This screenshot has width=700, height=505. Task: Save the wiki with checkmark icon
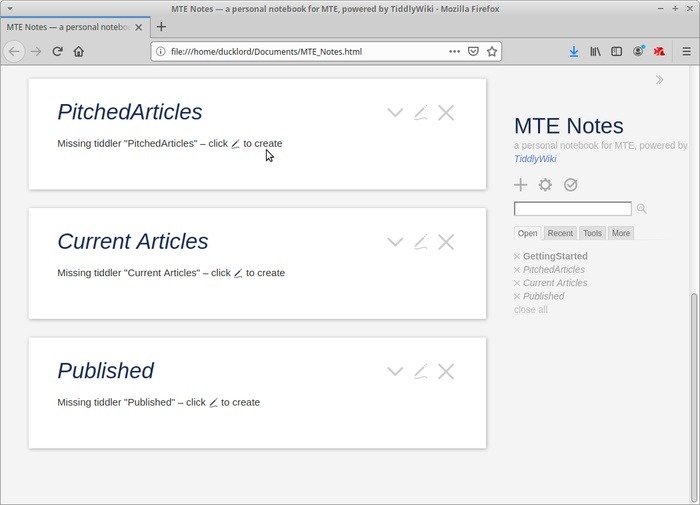click(x=570, y=184)
